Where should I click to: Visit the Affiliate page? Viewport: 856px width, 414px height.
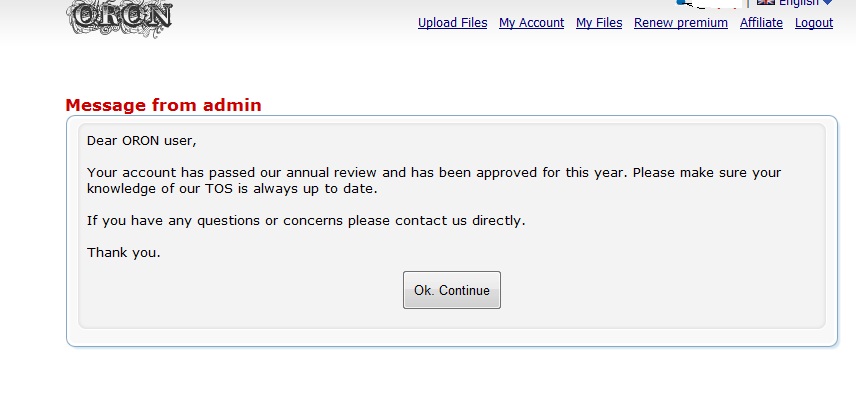click(761, 23)
